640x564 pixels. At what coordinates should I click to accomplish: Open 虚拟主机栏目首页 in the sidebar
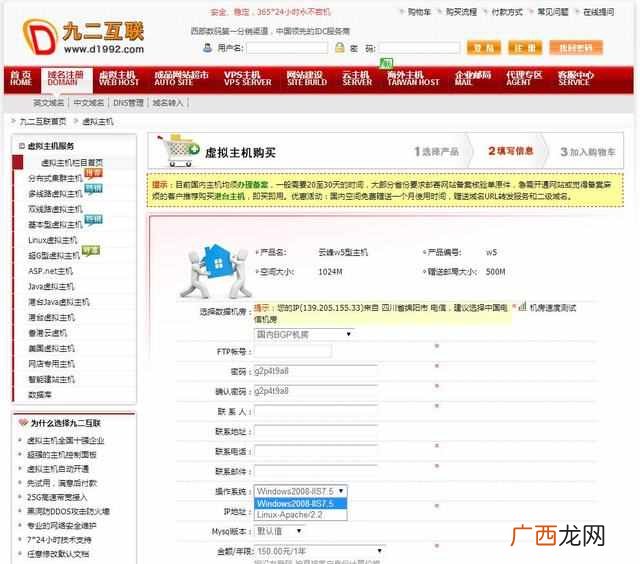click(72, 163)
